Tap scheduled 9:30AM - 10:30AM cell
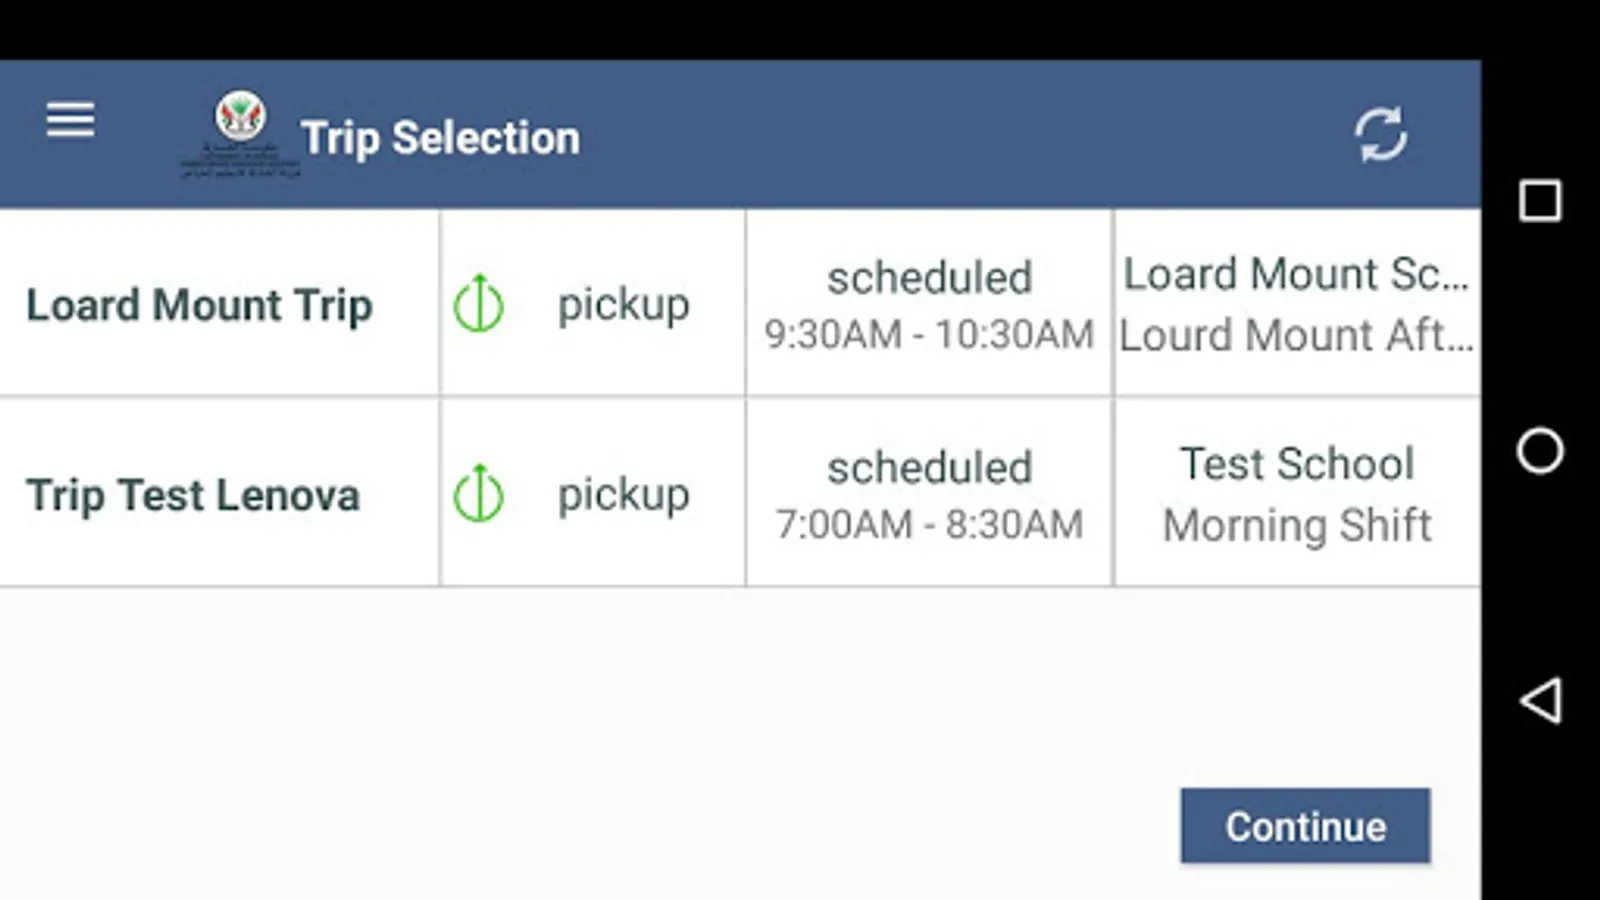Image resolution: width=1600 pixels, height=900 pixels. (x=929, y=304)
